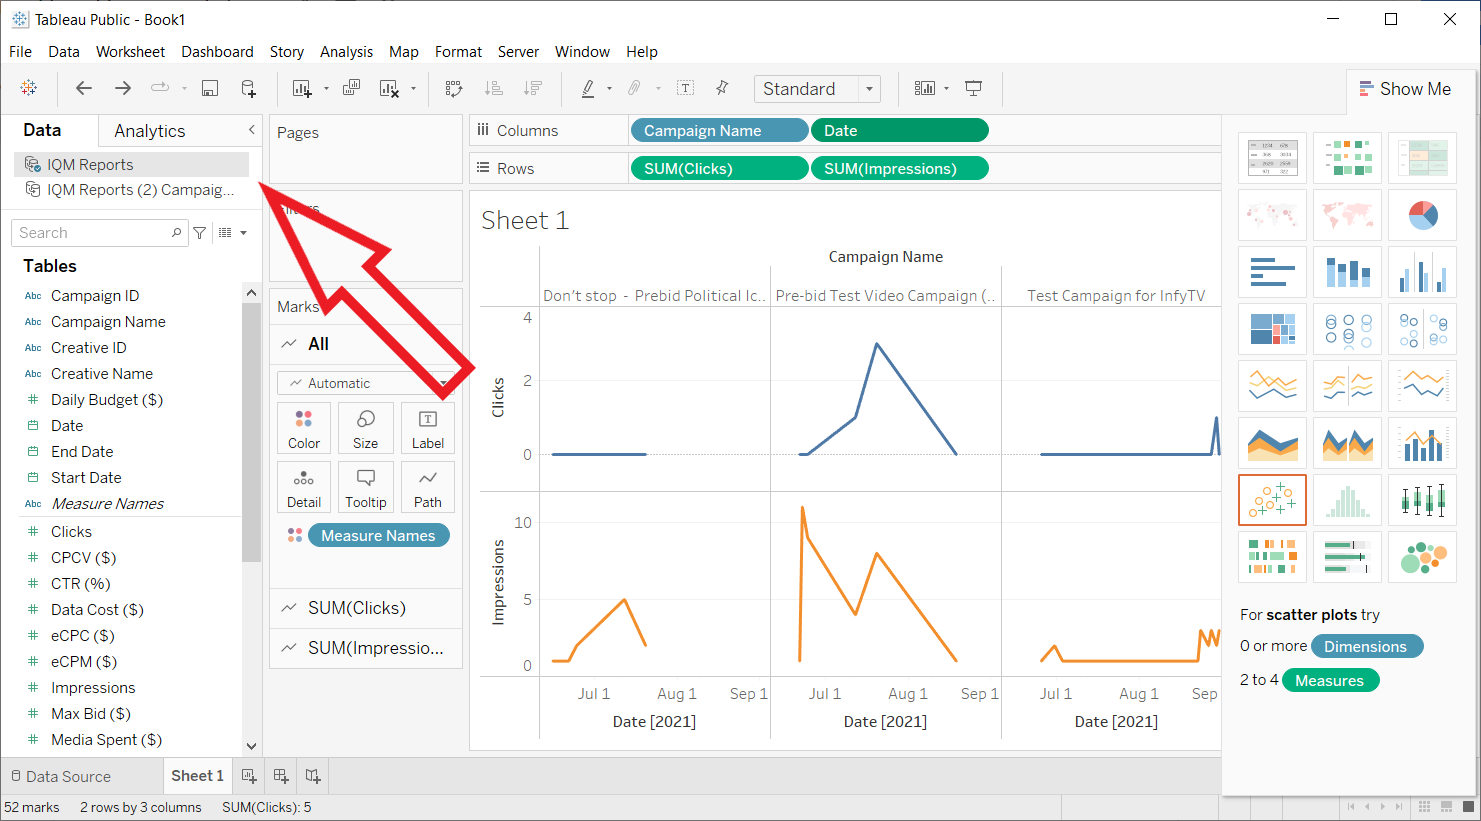Toggle mark labels with the T icon

[x=685, y=89]
